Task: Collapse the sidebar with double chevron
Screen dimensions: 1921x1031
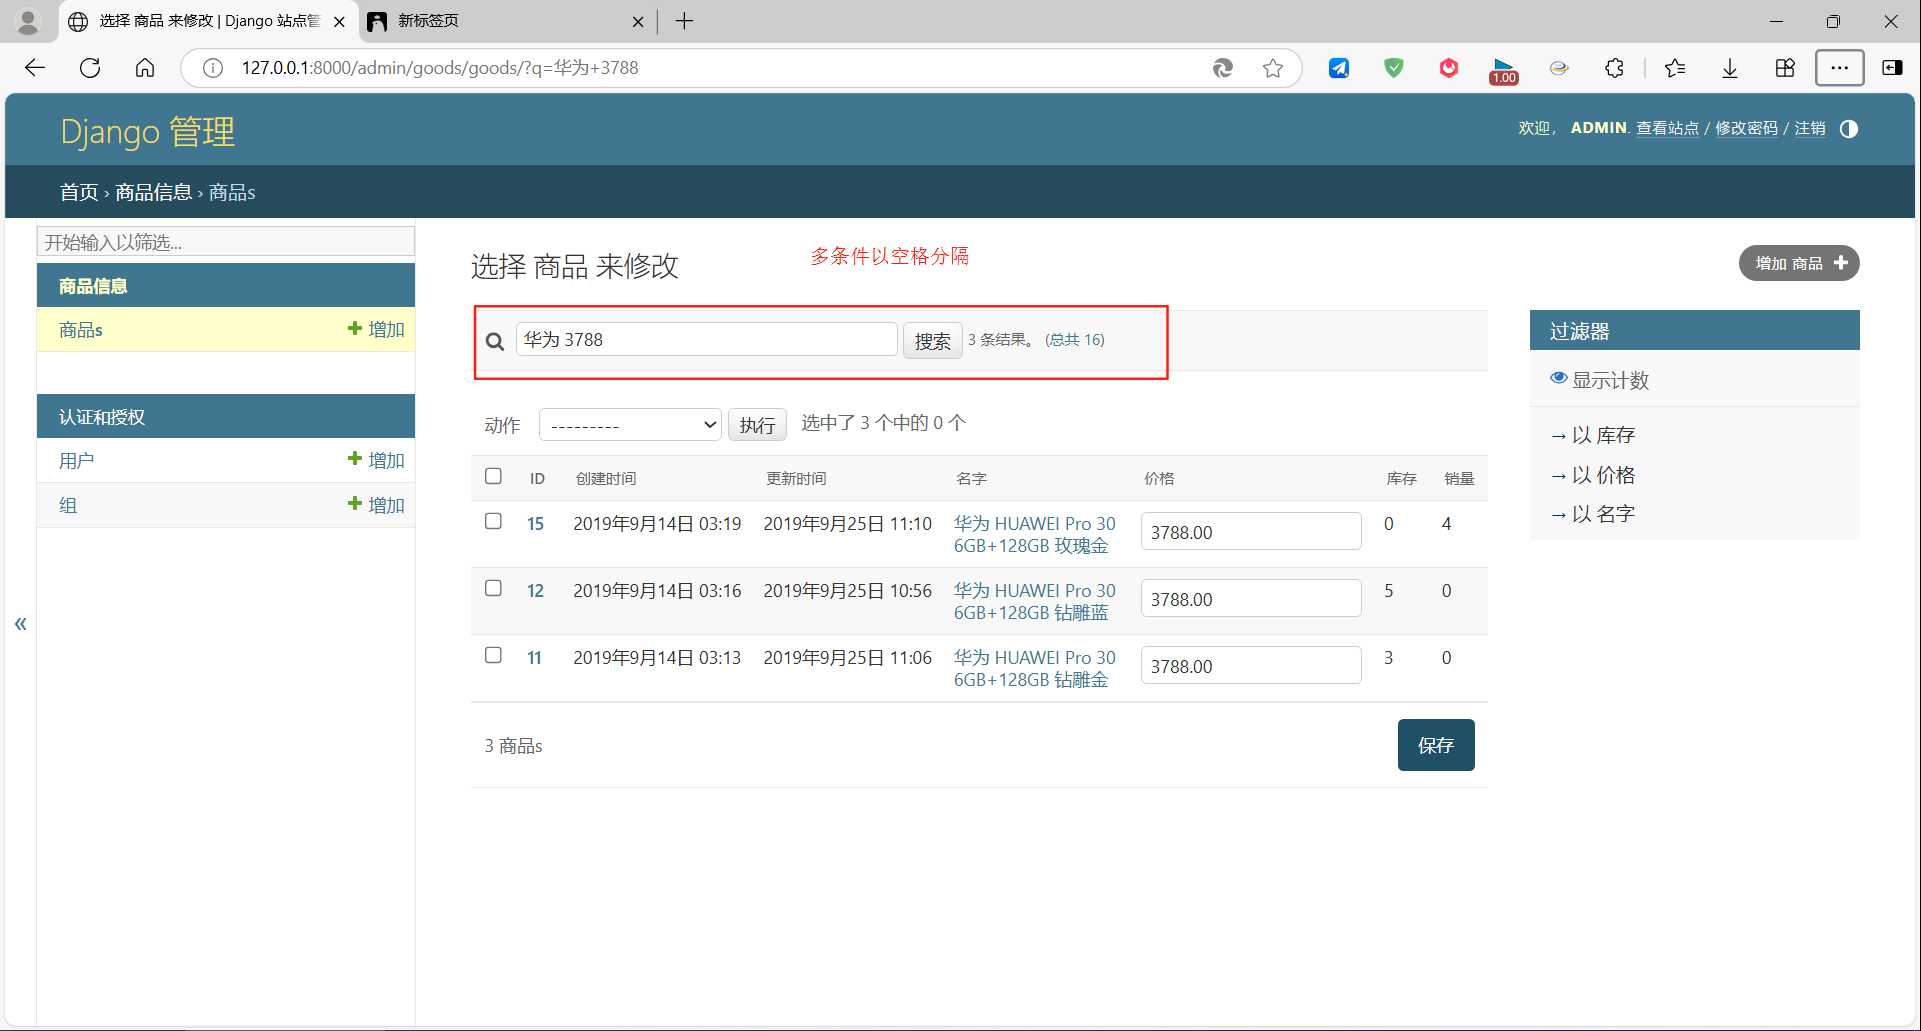Action: click(20, 624)
